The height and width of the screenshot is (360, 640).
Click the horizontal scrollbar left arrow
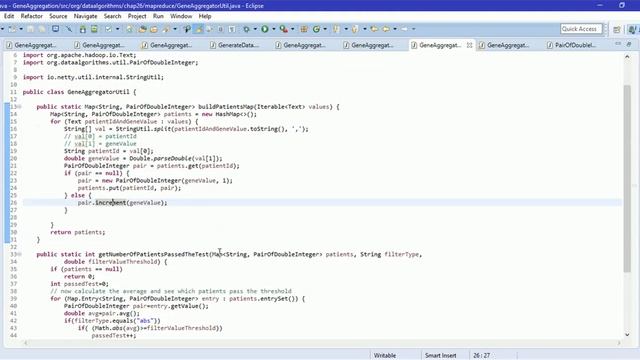pos(26,343)
